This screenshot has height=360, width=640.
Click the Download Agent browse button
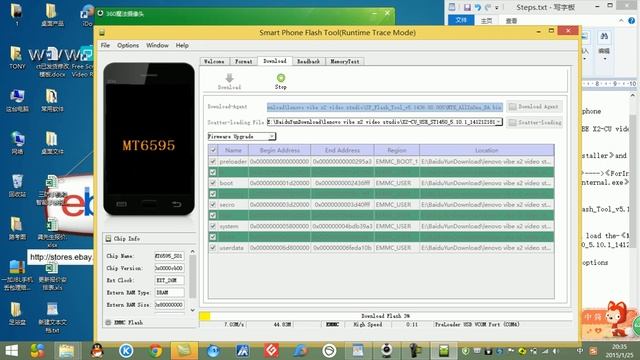point(534,107)
